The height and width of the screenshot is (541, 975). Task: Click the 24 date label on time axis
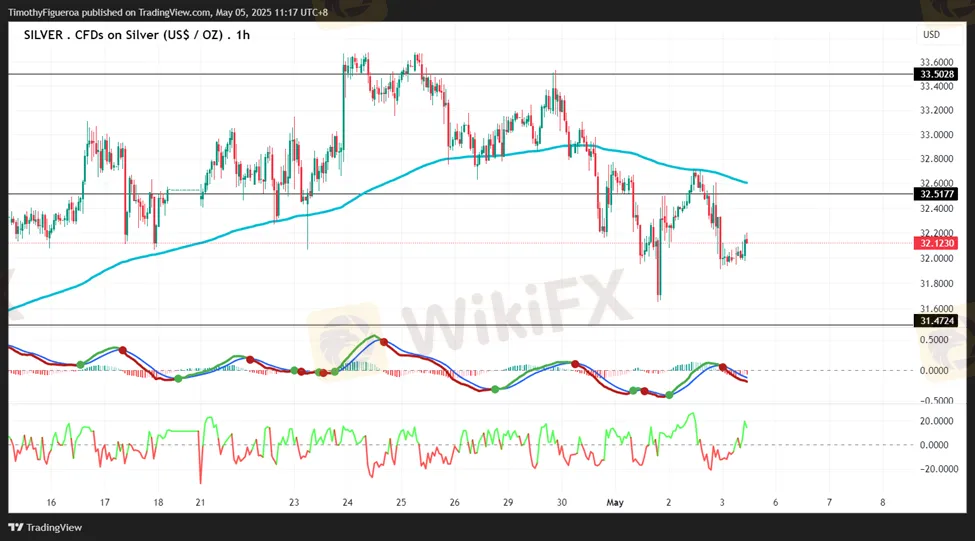[346, 502]
